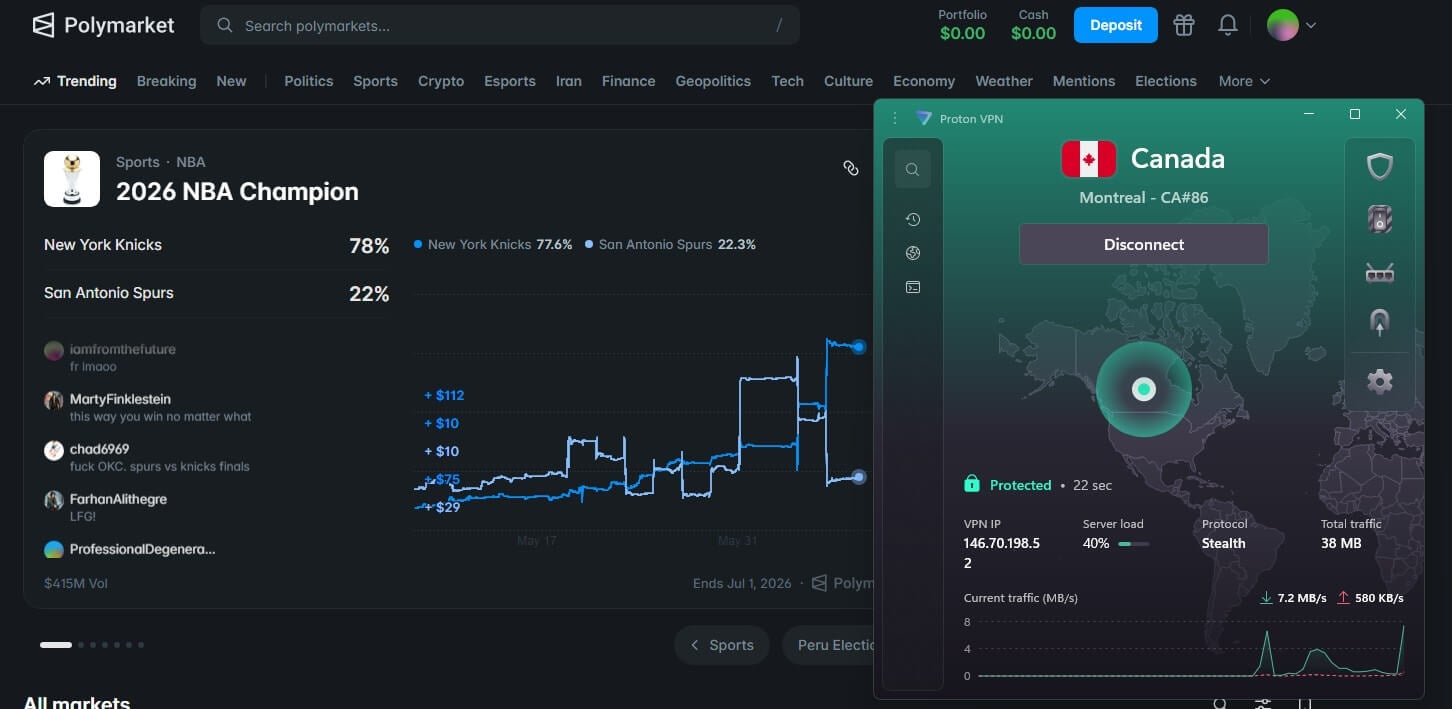The height and width of the screenshot is (709, 1452).
Task: Go to the Peru Election slide button
Action: click(830, 645)
